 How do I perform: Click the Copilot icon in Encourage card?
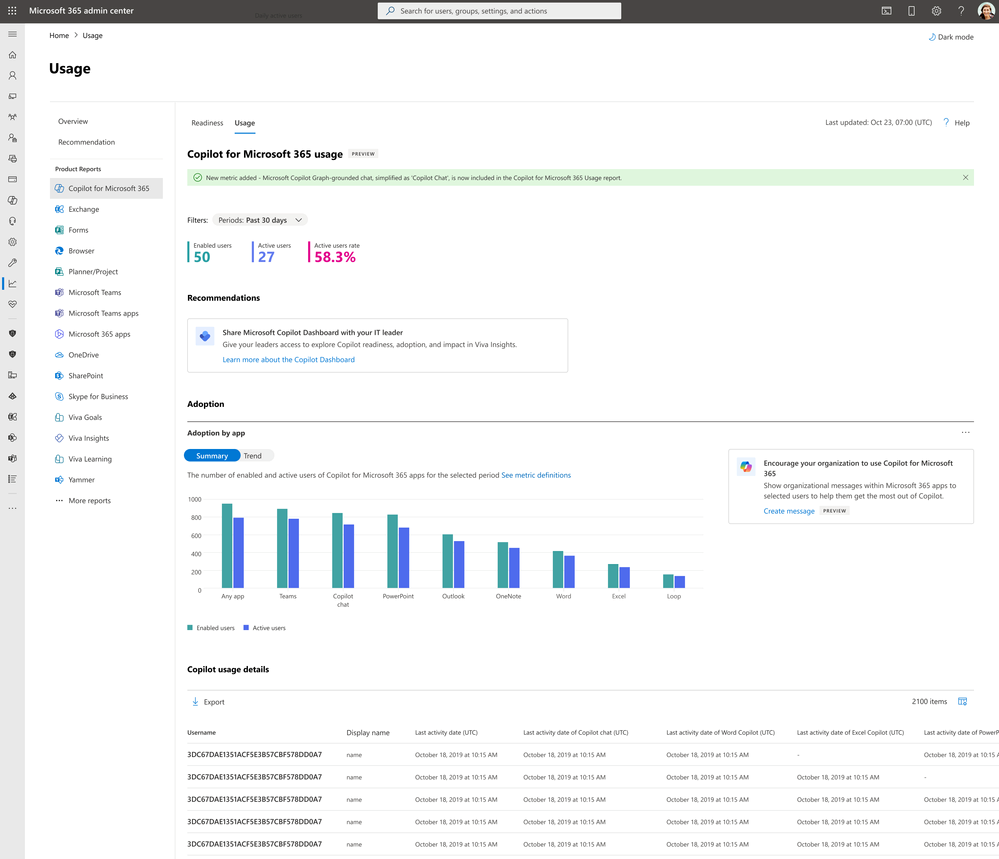pyautogui.click(x=746, y=467)
